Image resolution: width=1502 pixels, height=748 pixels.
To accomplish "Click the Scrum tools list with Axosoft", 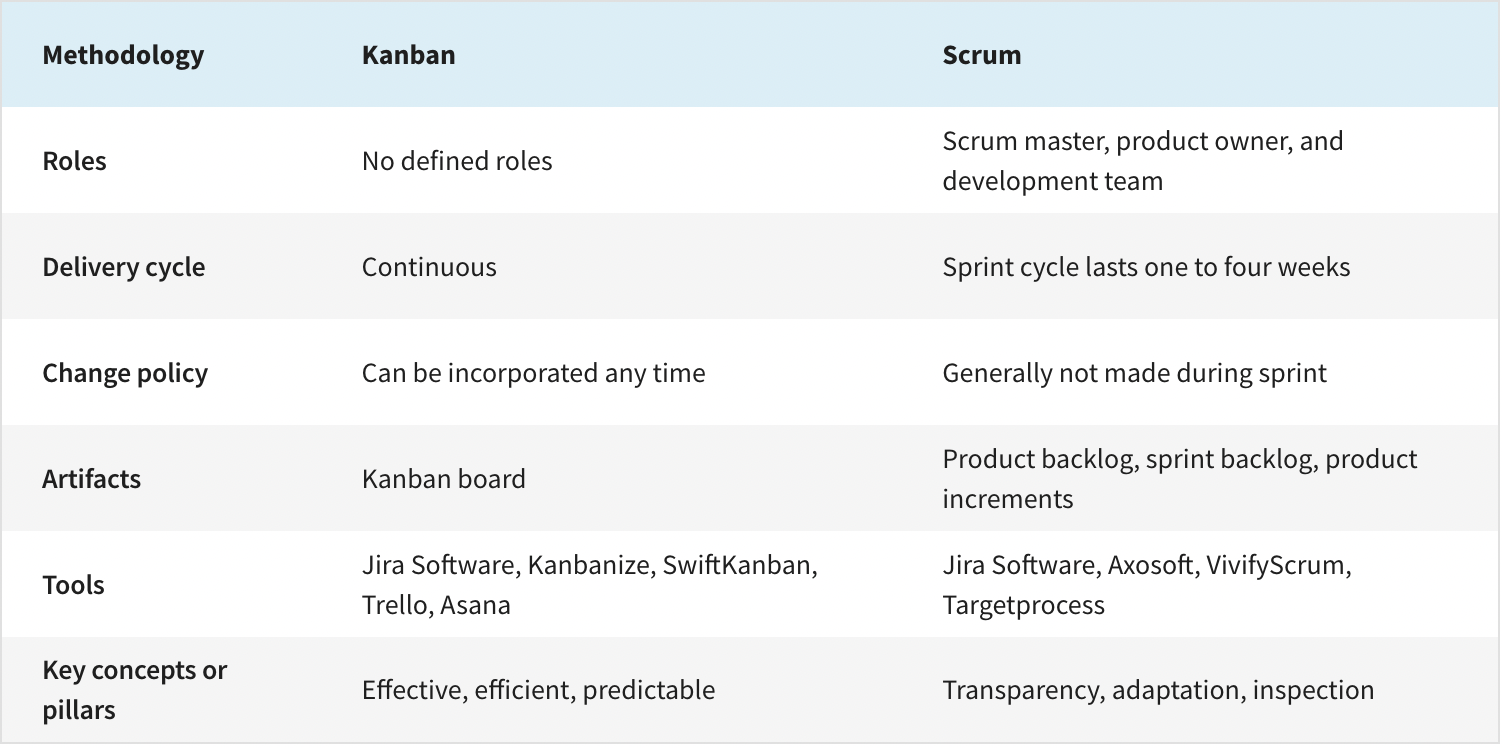I will coord(1147,585).
